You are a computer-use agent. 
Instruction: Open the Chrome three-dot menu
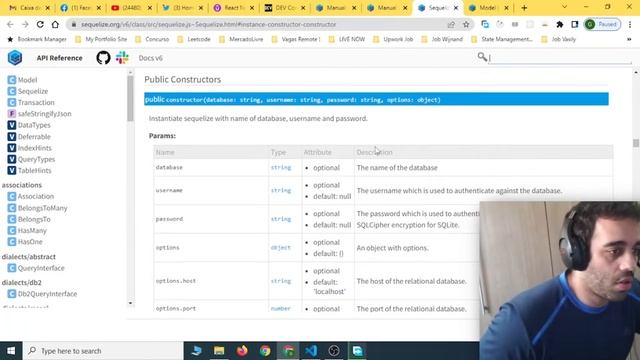630,24
